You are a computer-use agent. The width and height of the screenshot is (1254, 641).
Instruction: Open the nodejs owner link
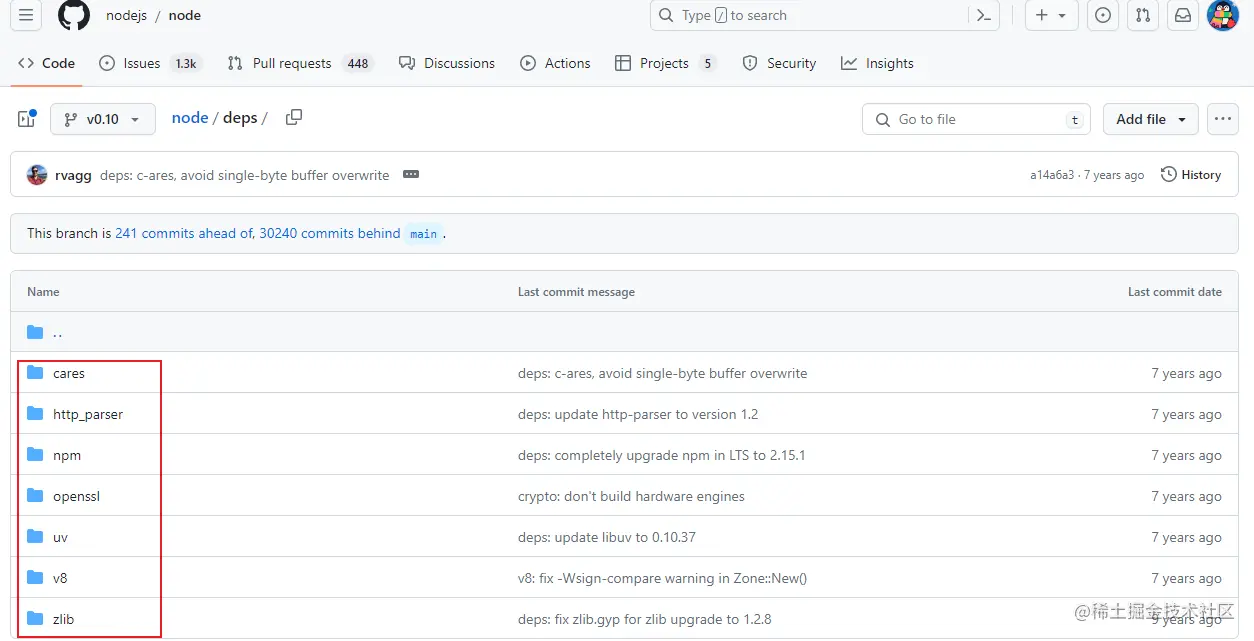pyautogui.click(x=127, y=16)
